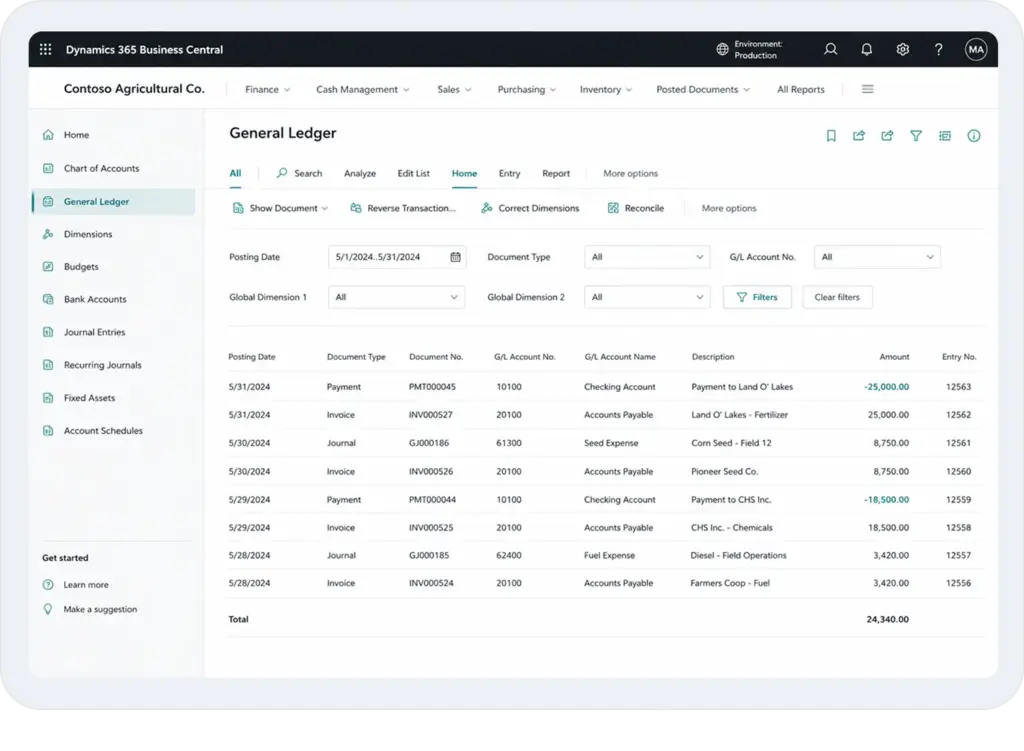Click the Learn more question icon

pyautogui.click(x=48, y=584)
